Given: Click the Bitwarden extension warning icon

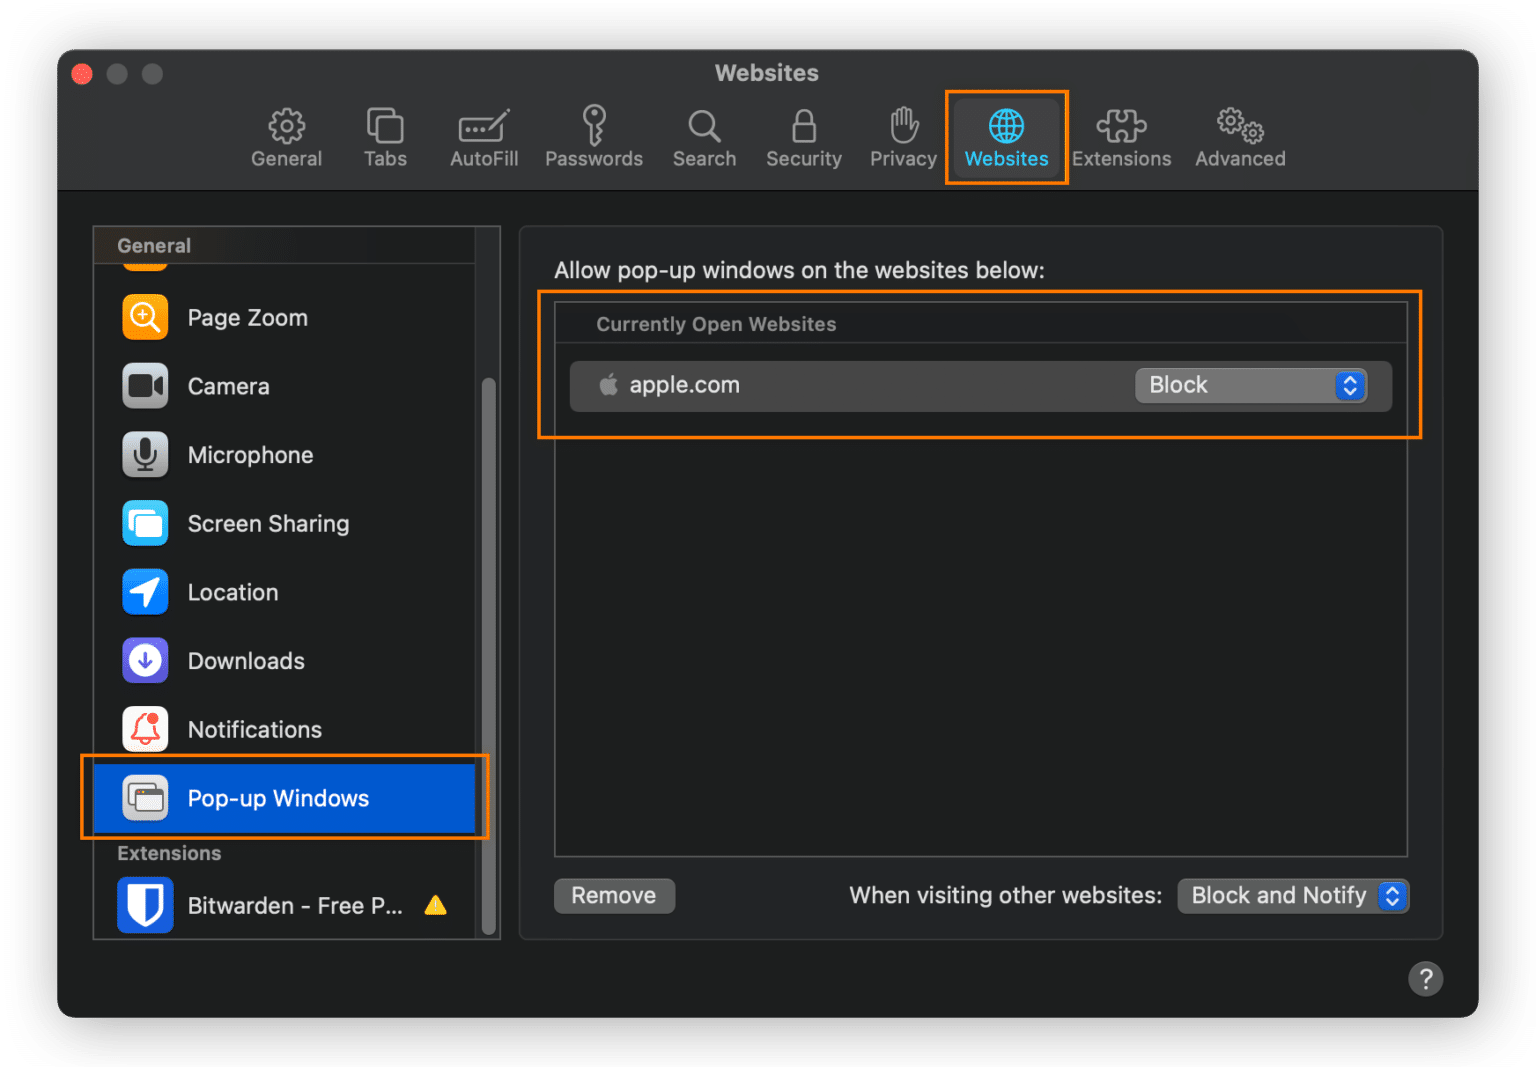Looking at the screenshot, I should tap(435, 905).
